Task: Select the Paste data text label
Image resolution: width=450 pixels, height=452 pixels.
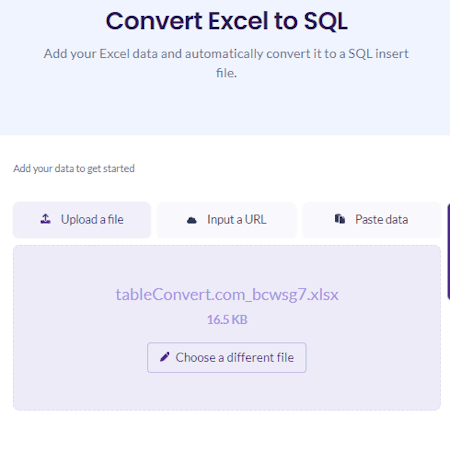Action: [x=382, y=220]
